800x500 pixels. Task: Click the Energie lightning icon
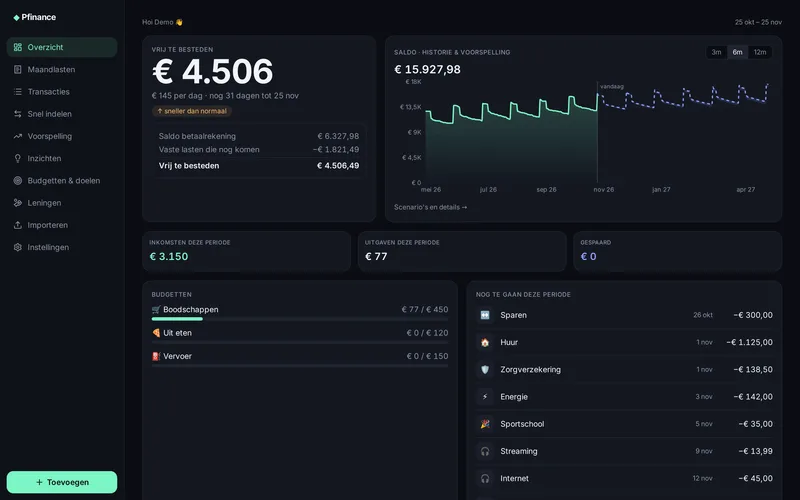[x=485, y=397]
